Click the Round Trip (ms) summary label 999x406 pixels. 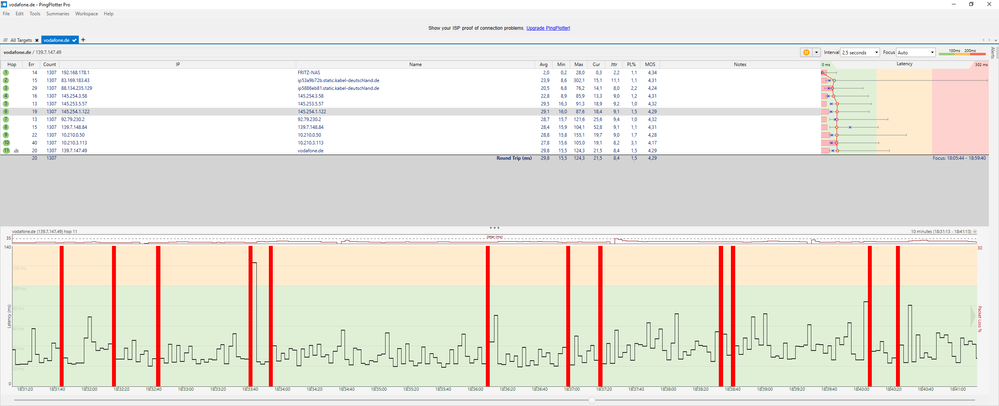coord(514,157)
